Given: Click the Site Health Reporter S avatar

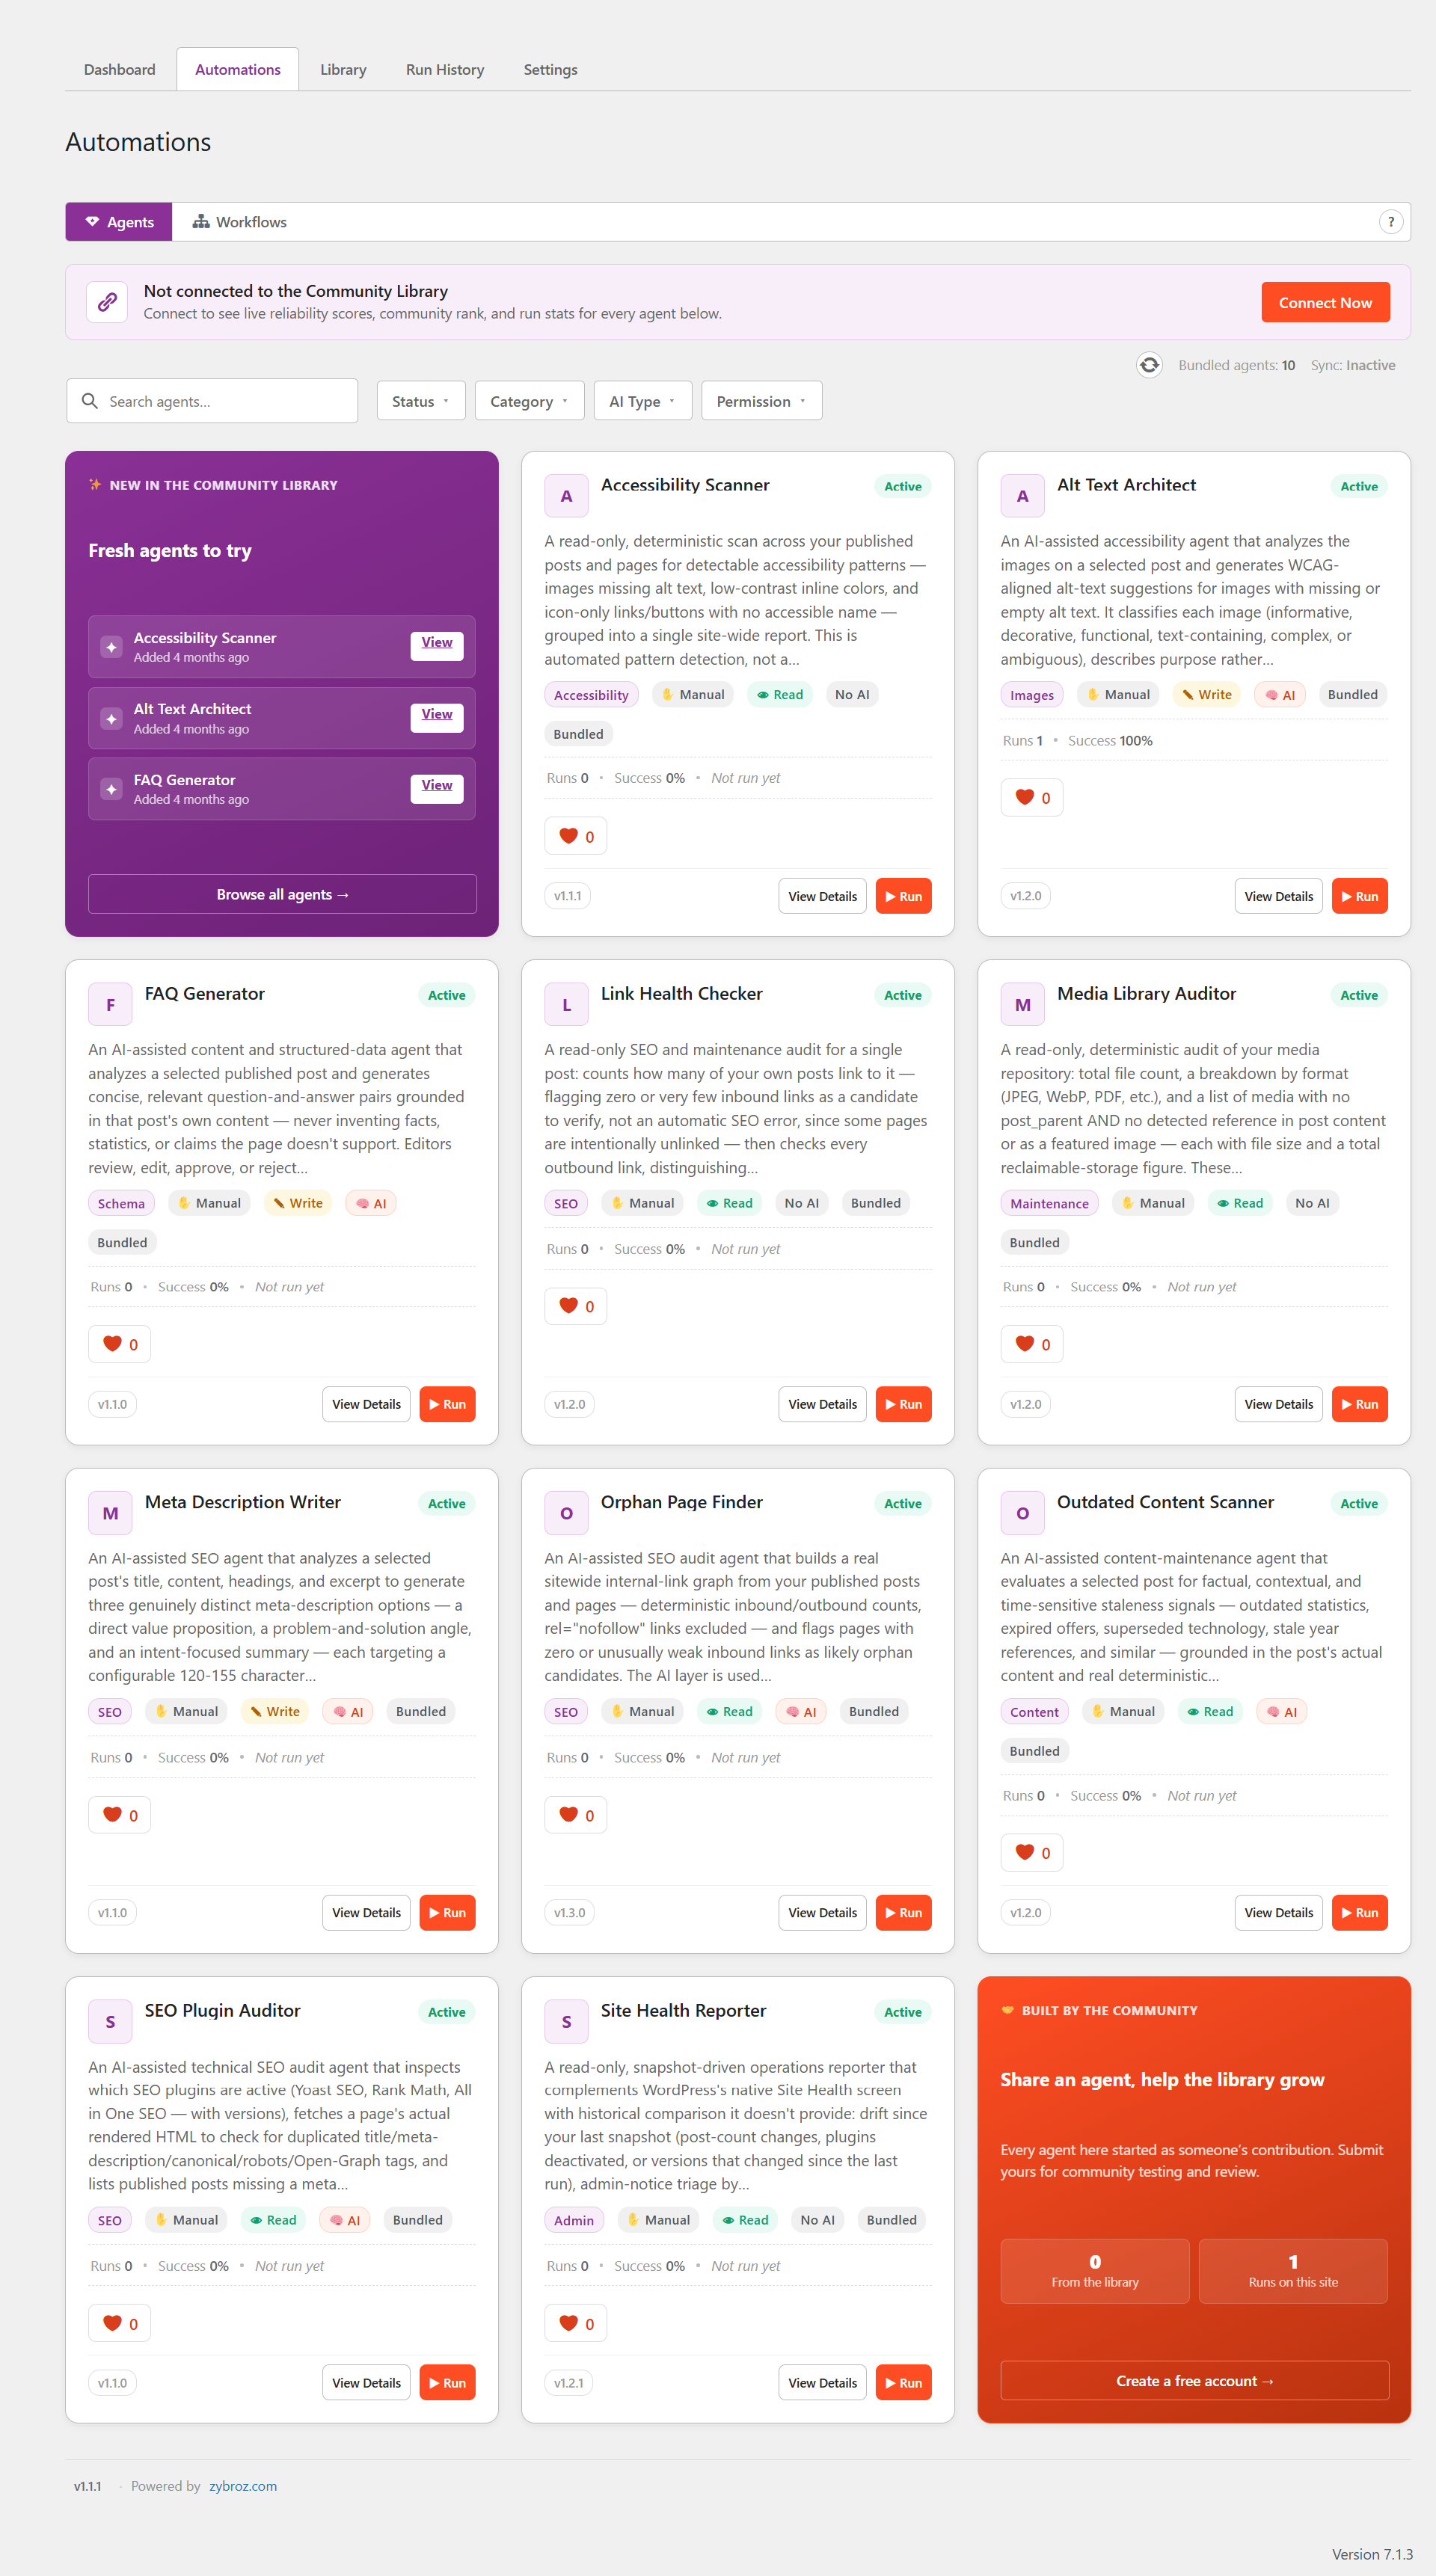Looking at the screenshot, I should [x=566, y=2022].
